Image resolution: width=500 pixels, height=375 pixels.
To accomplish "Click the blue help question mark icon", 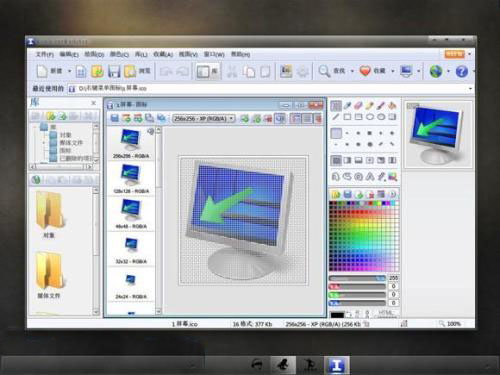I will tap(462, 71).
